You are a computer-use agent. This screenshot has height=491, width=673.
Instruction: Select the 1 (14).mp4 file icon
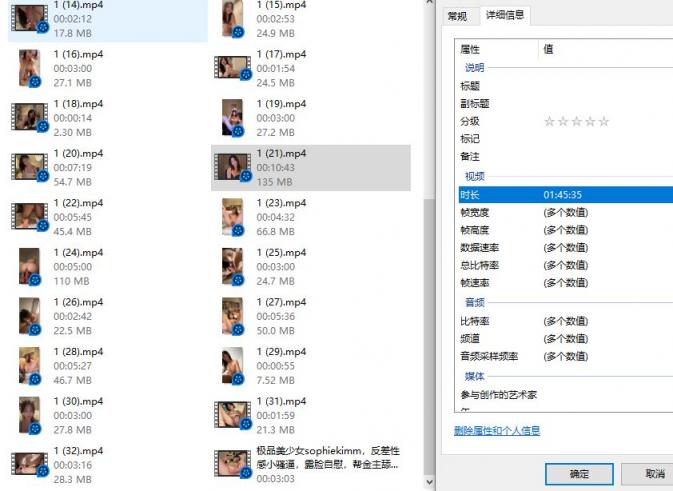click(30, 19)
